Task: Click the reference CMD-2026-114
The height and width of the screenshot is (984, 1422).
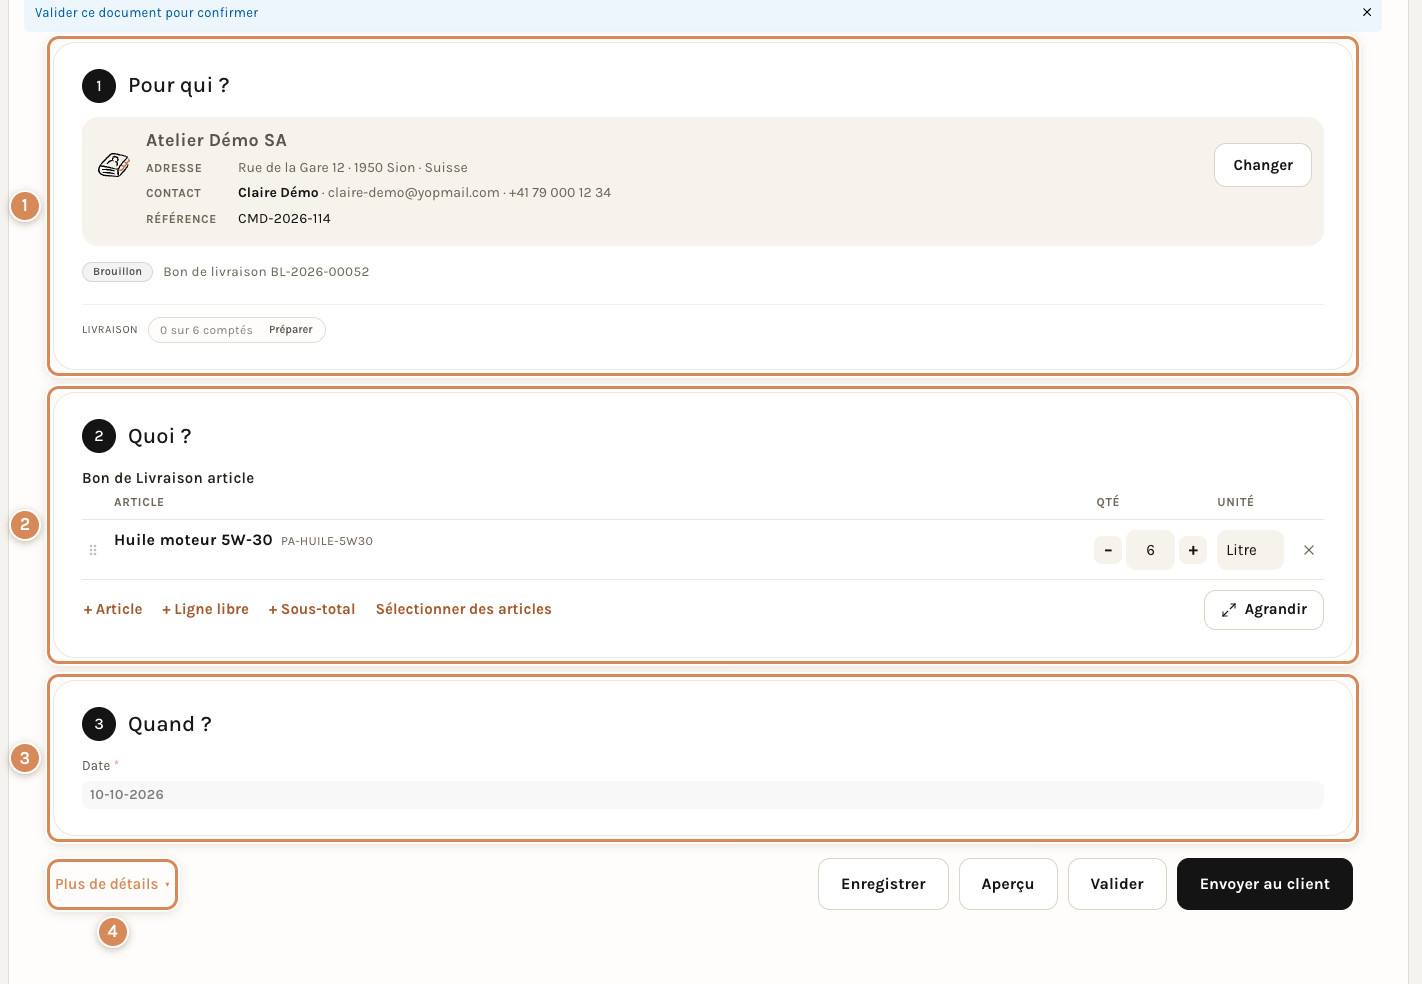Action: coord(284,219)
